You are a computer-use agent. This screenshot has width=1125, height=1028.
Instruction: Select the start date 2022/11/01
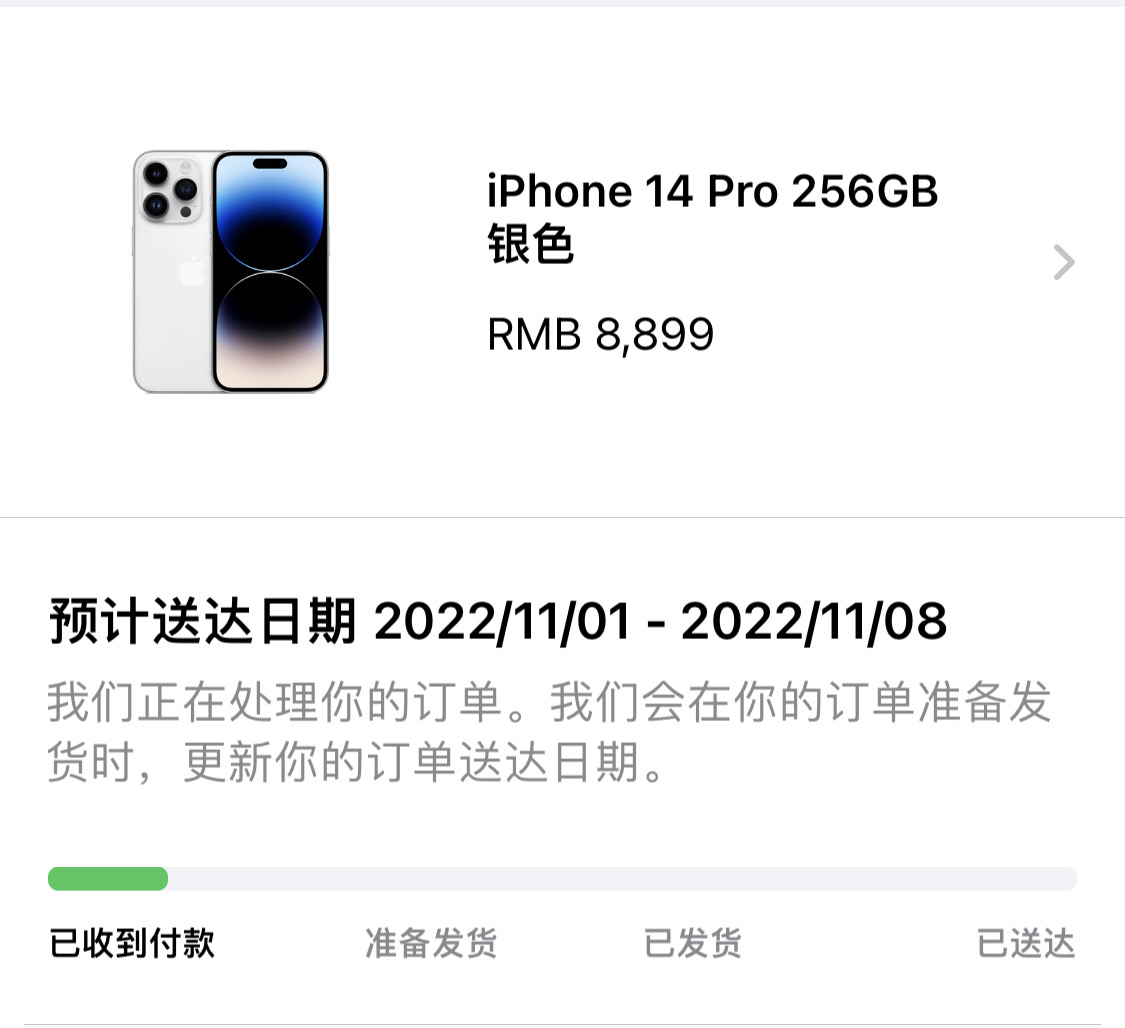coord(502,621)
